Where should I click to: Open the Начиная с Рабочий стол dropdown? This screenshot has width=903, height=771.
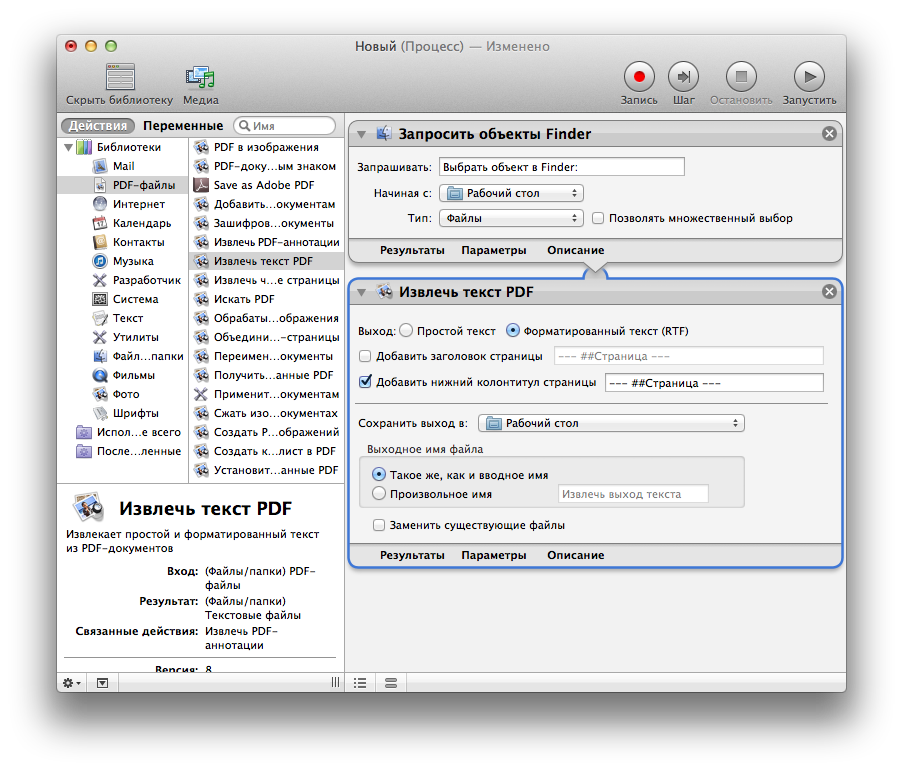[511, 193]
